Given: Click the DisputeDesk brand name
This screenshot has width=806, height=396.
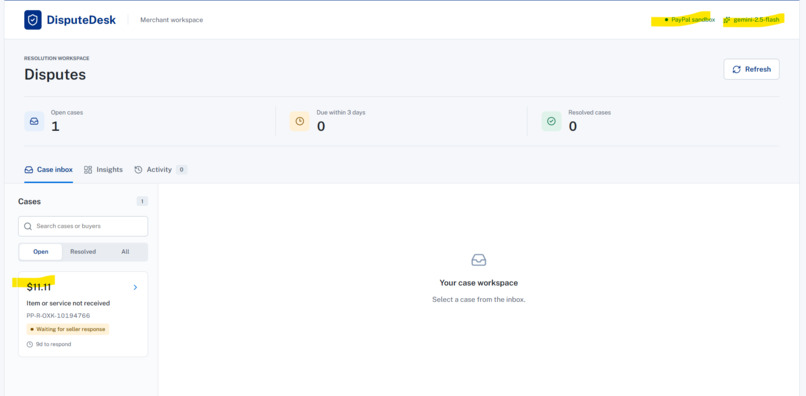Looking at the screenshot, I should 81,20.
